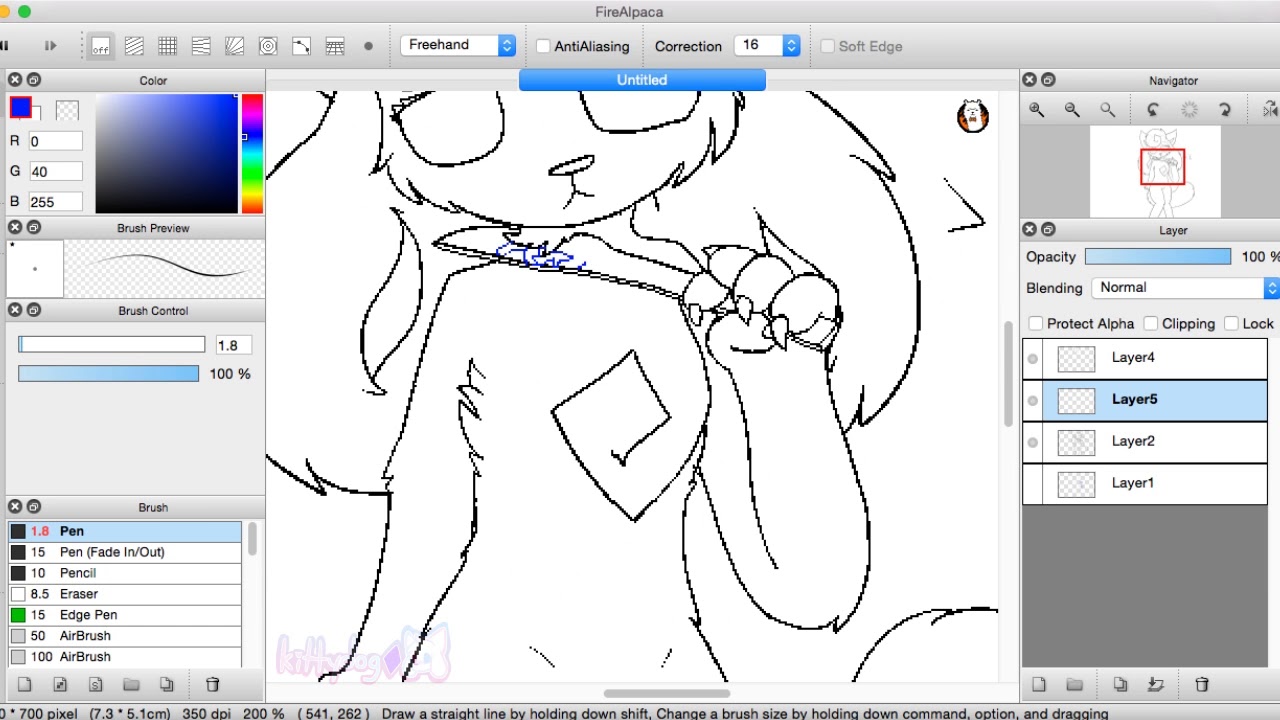Zoom out using Navigator minus magnifier
Image resolution: width=1280 pixels, height=720 pixels.
(x=1072, y=110)
